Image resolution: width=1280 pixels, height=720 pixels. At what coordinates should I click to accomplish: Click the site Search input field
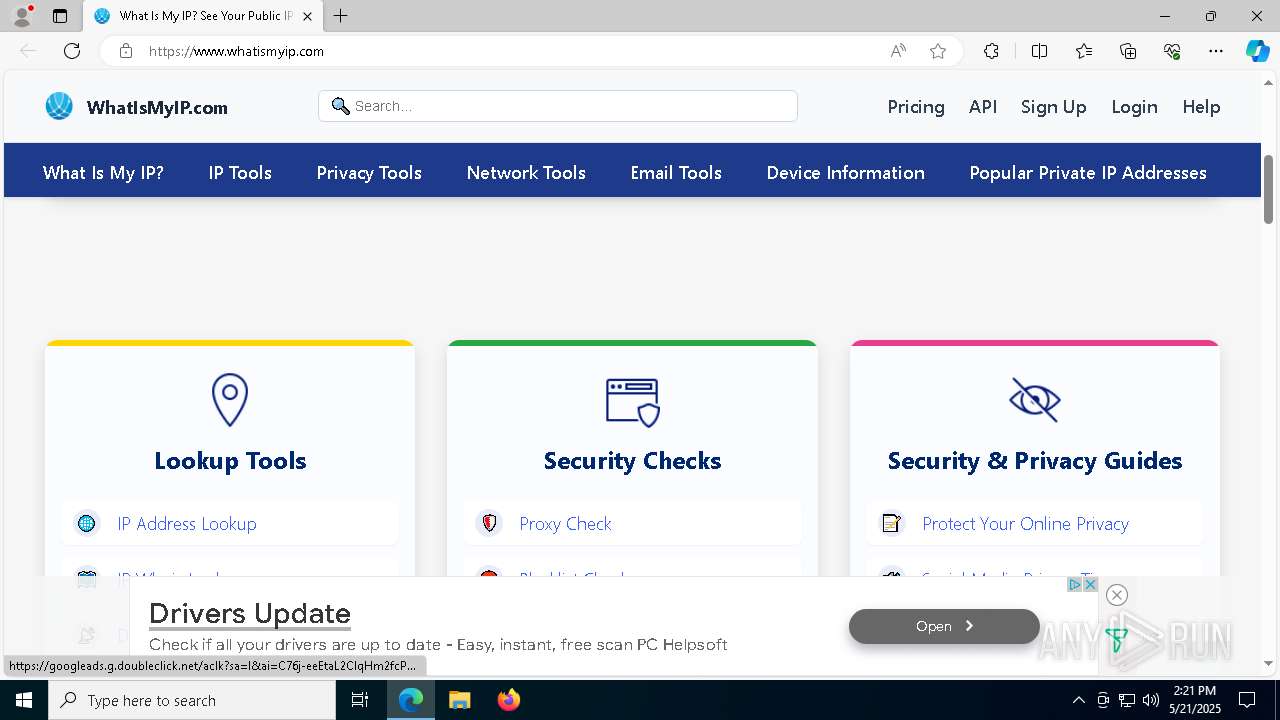click(558, 106)
